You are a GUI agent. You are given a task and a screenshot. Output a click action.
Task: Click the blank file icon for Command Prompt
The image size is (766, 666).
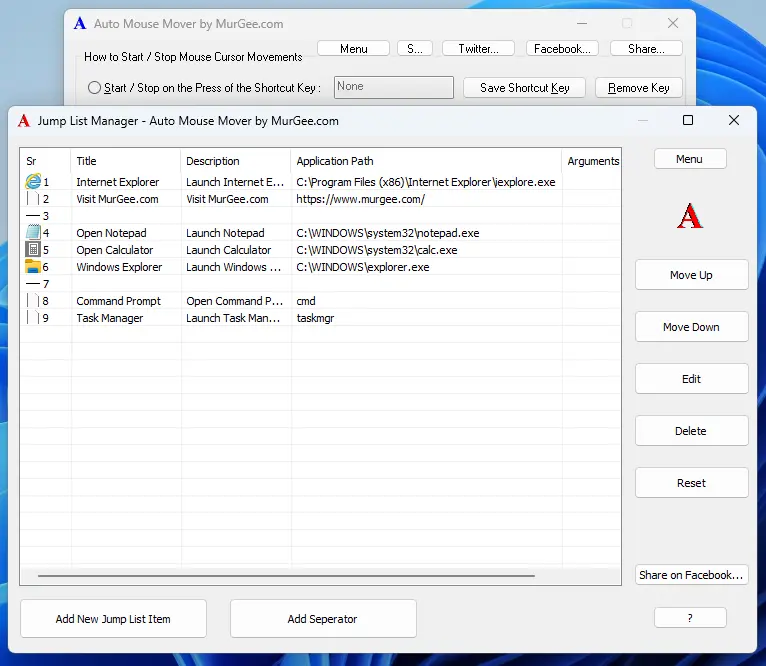(33, 301)
